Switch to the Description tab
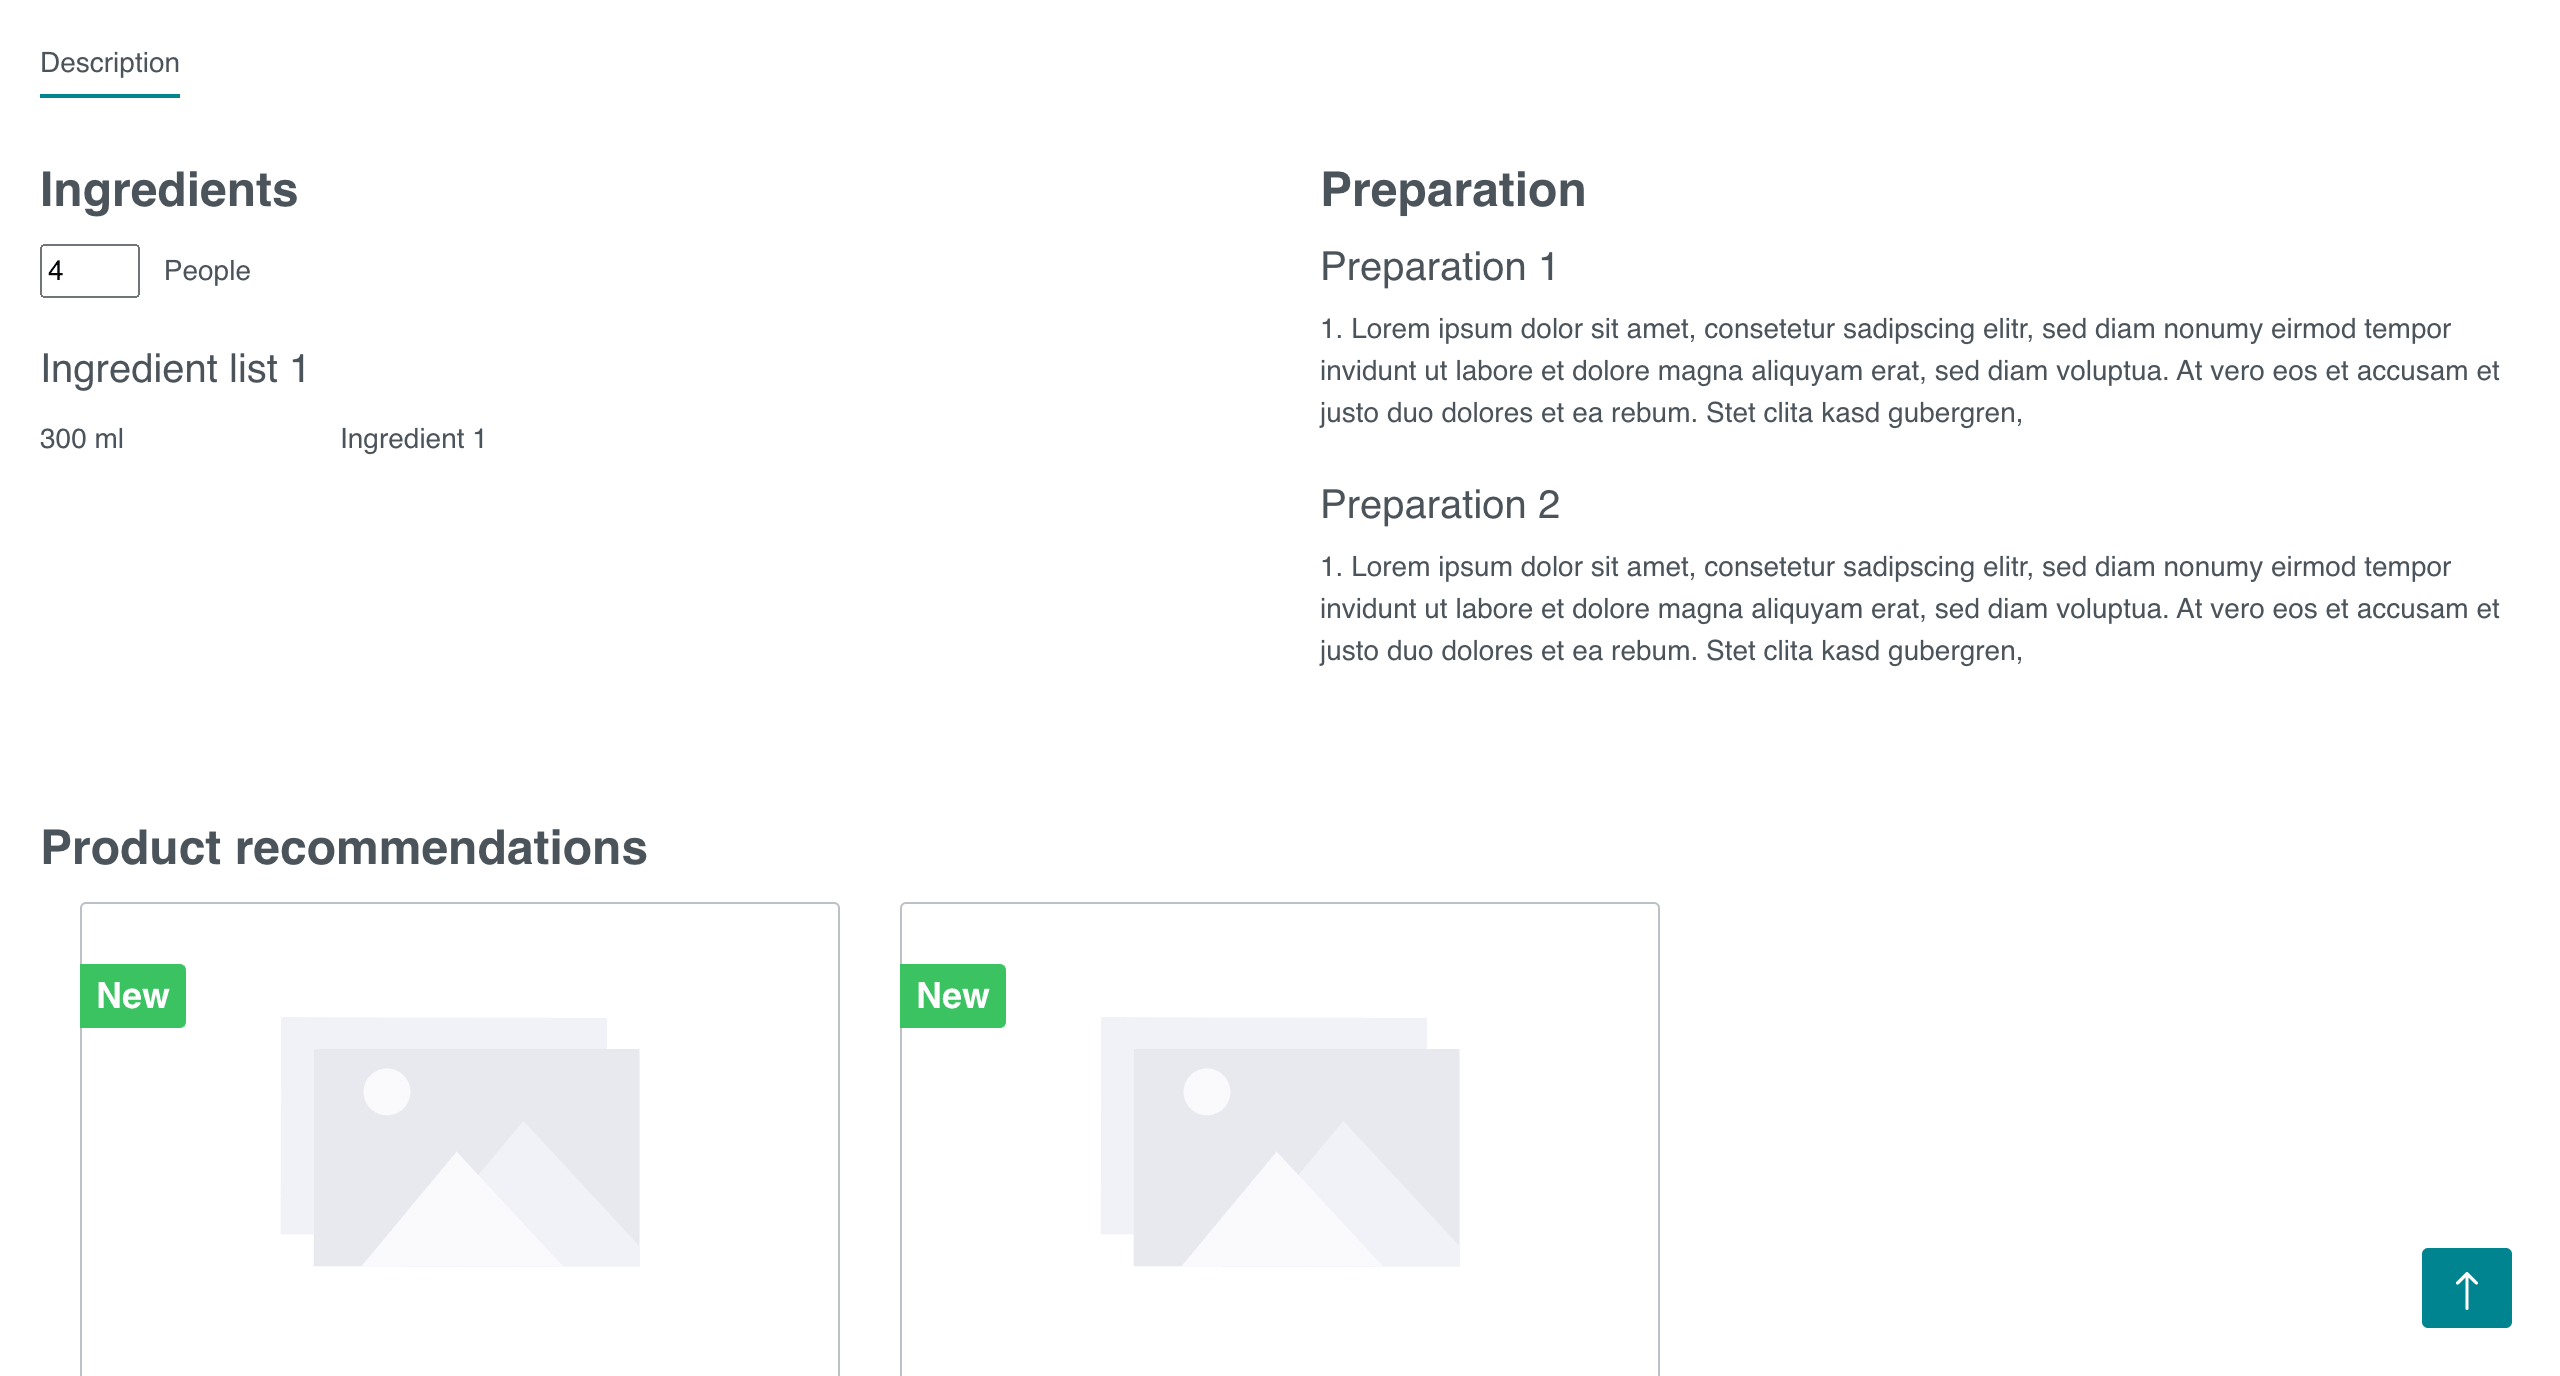The height and width of the screenshot is (1376, 2560). pyautogui.click(x=110, y=63)
